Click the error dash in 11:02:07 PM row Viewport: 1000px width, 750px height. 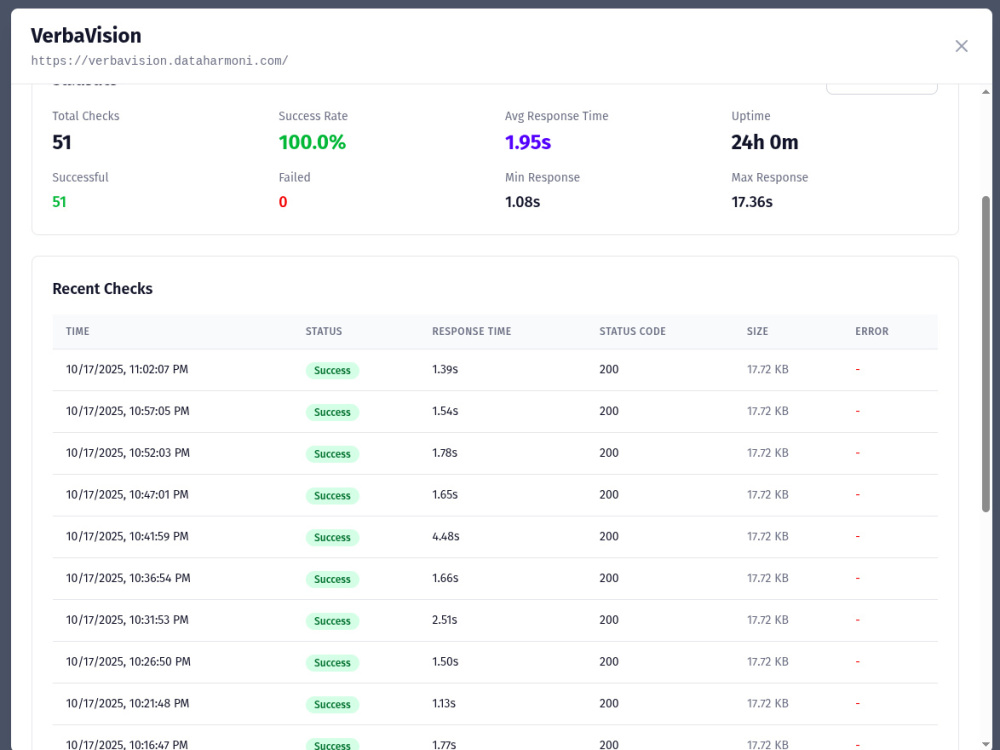[858, 369]
